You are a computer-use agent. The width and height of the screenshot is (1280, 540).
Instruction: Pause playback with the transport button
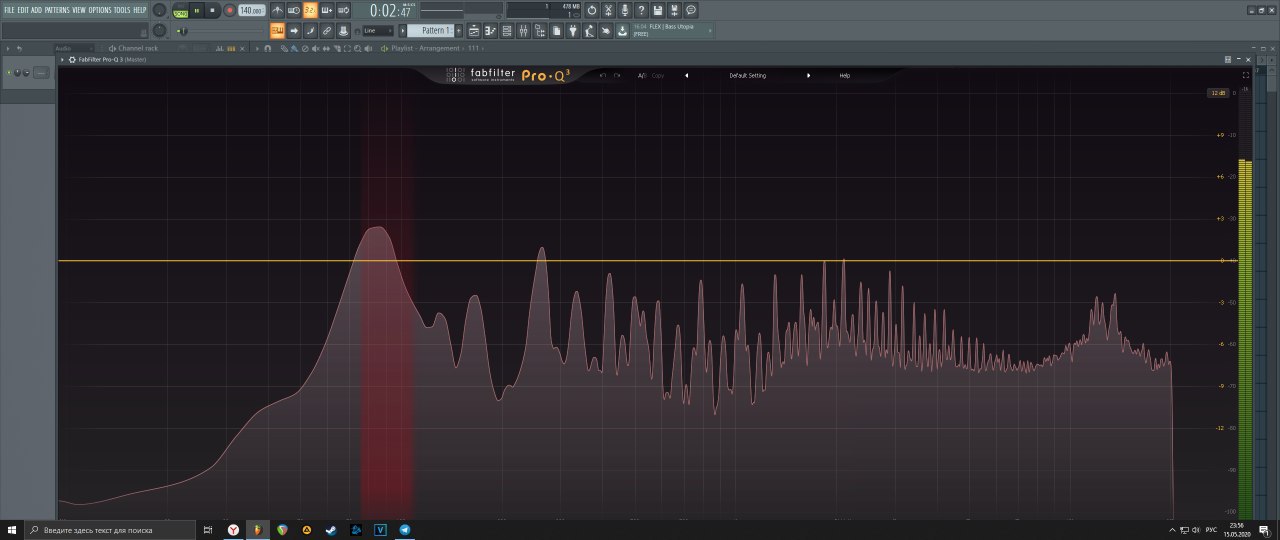196,10
